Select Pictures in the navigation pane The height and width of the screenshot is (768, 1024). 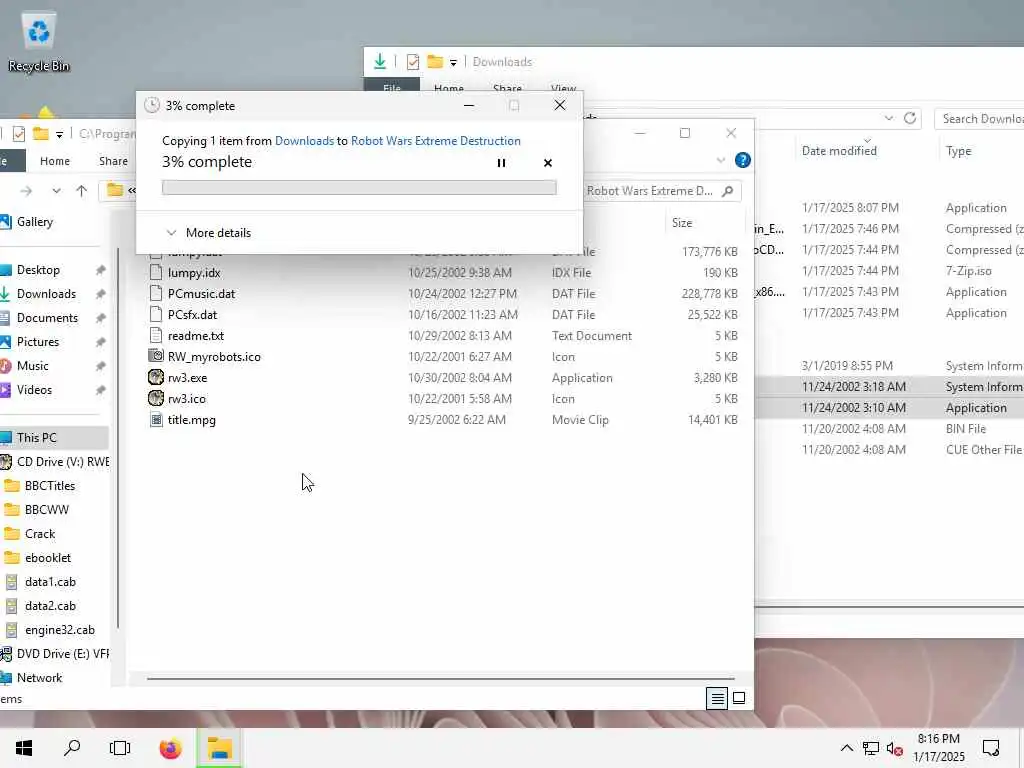pos(38,342)
